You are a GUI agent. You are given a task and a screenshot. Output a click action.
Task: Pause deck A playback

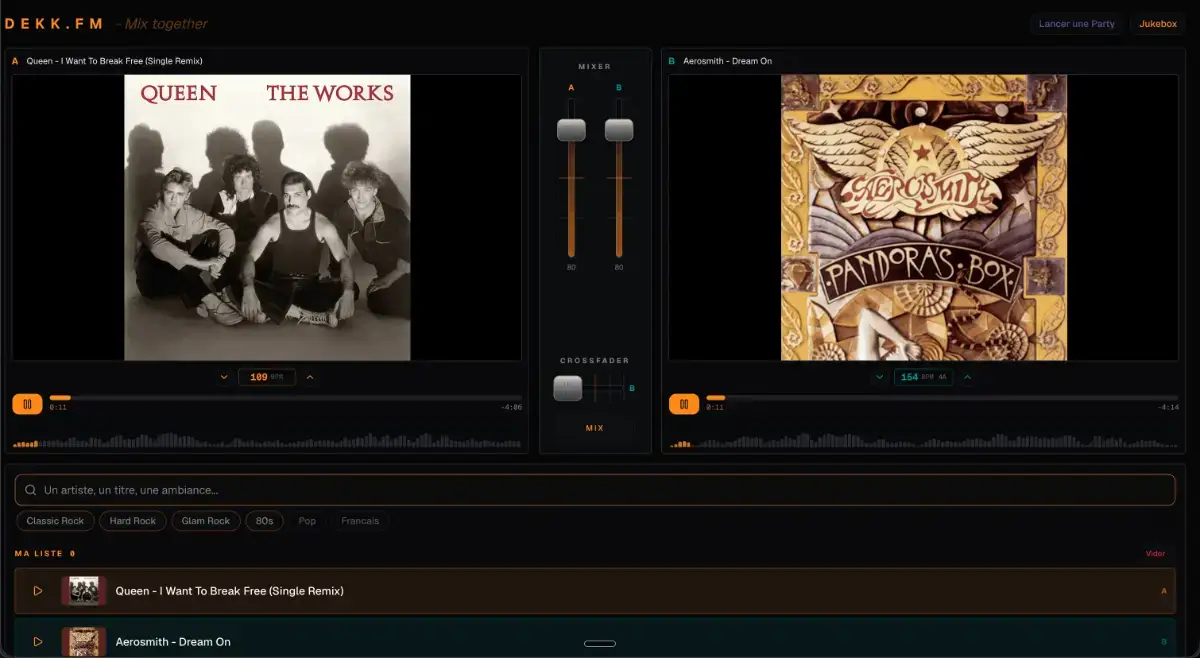[27, 404]
